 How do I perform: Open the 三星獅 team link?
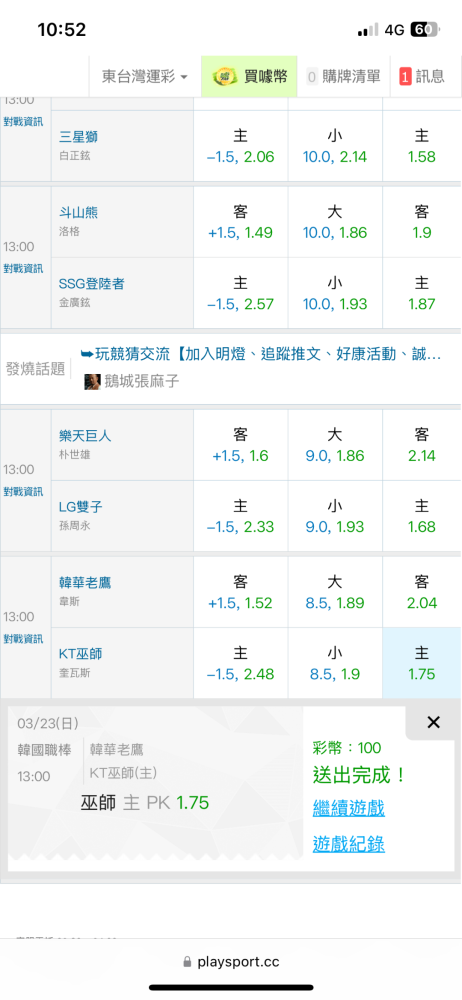tap(78, 136)
